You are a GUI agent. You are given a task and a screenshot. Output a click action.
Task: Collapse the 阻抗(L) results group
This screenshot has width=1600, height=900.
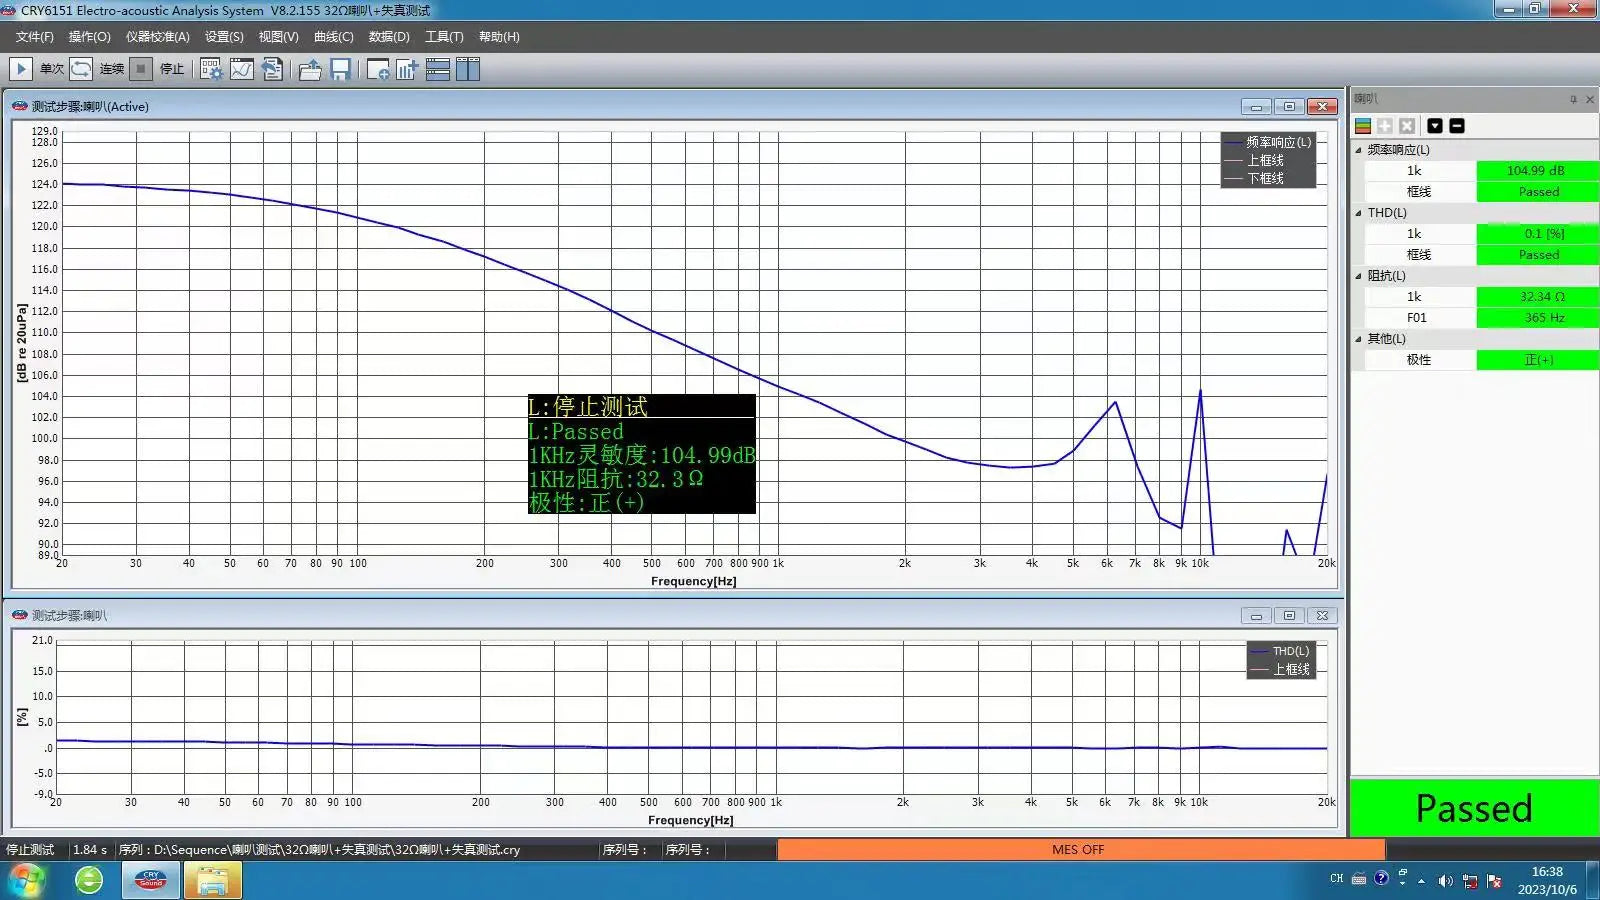tap(1358, 276)
